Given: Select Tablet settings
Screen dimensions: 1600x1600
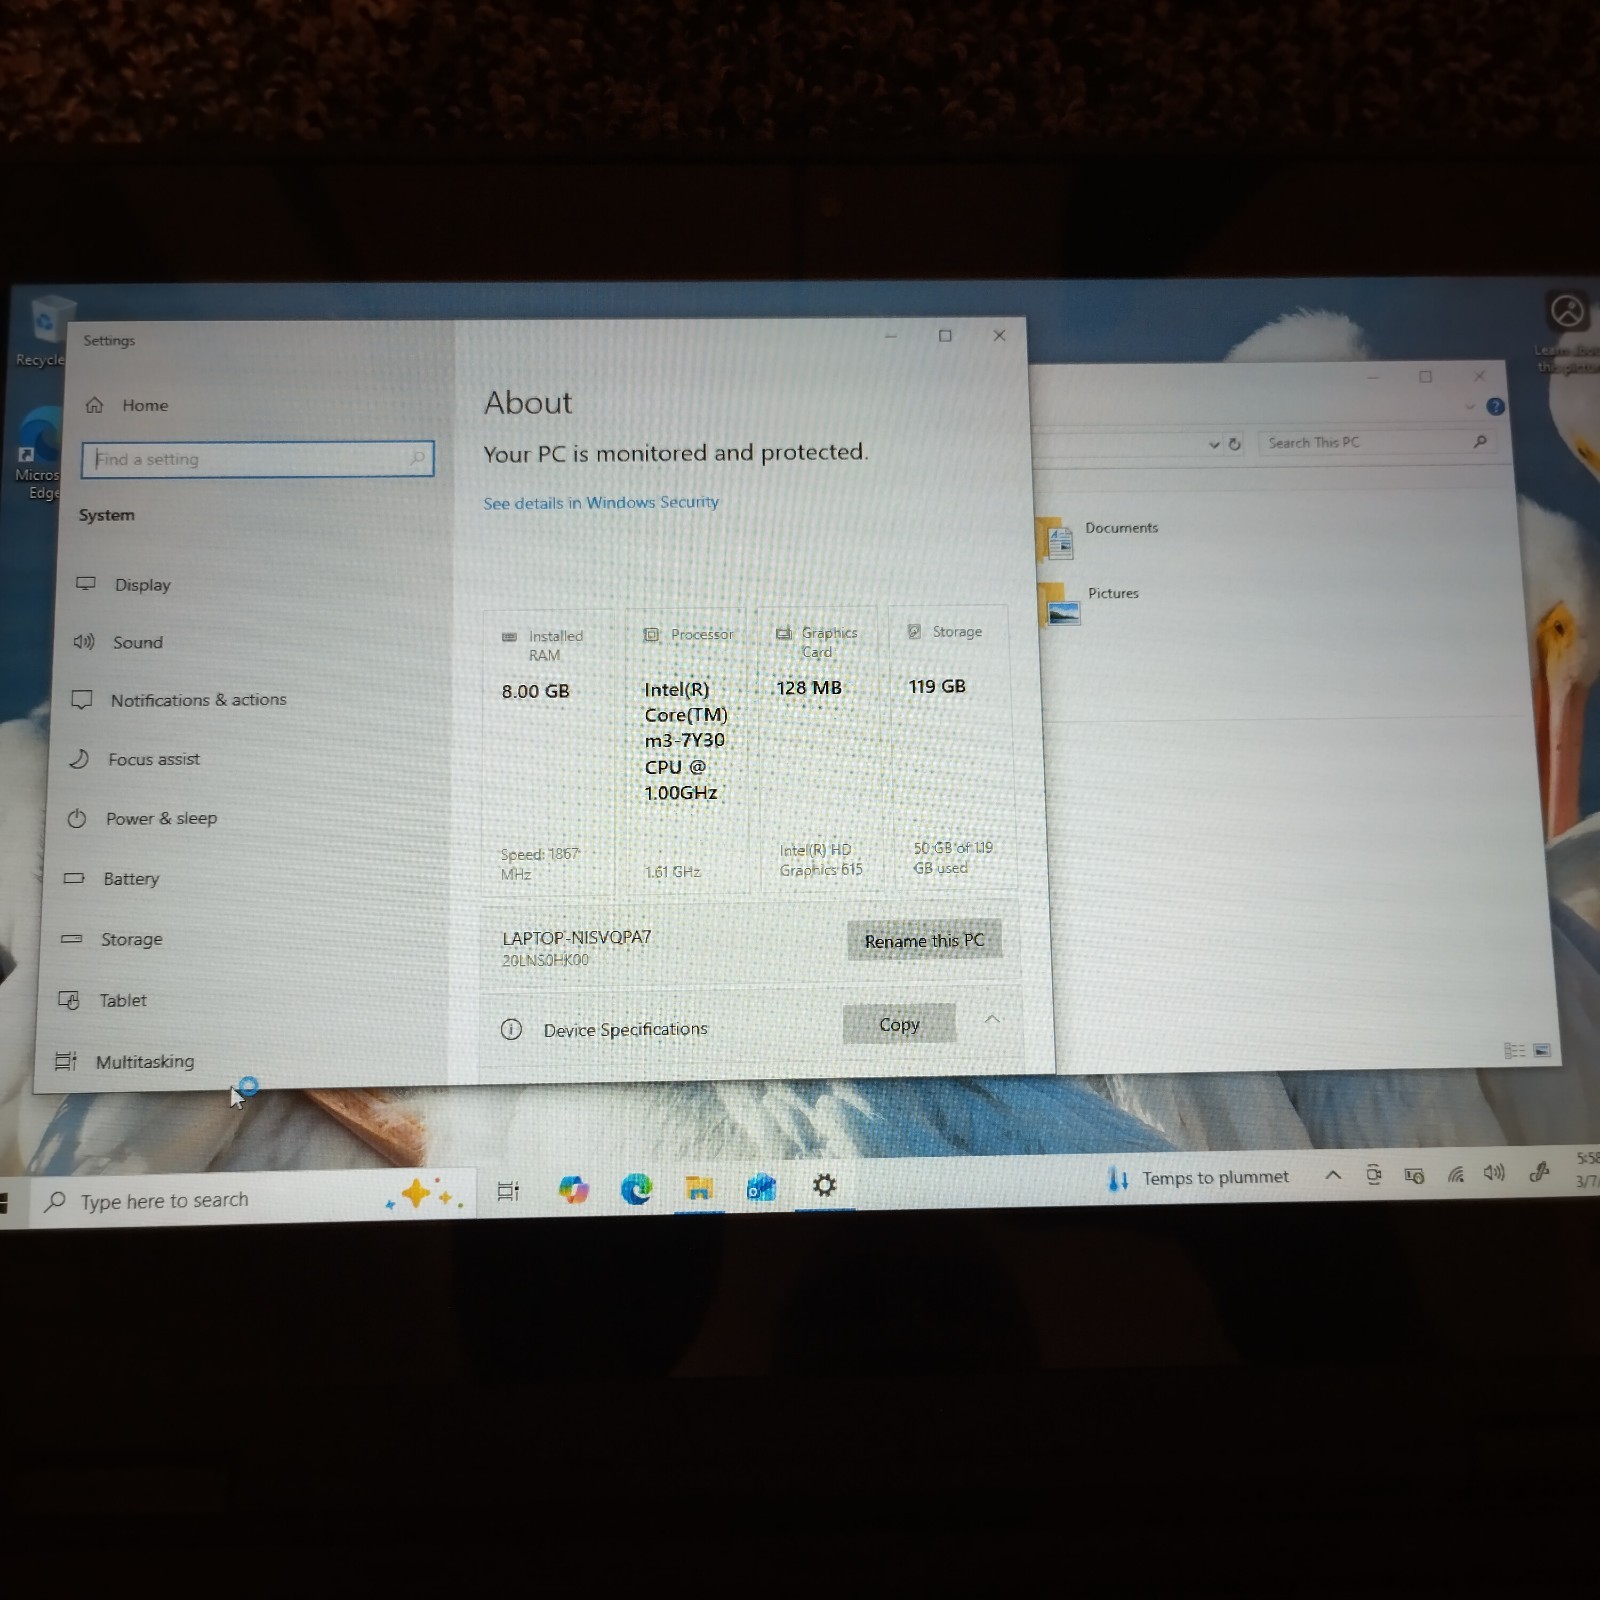Looking at the screenshot, I should pos(103,999).
